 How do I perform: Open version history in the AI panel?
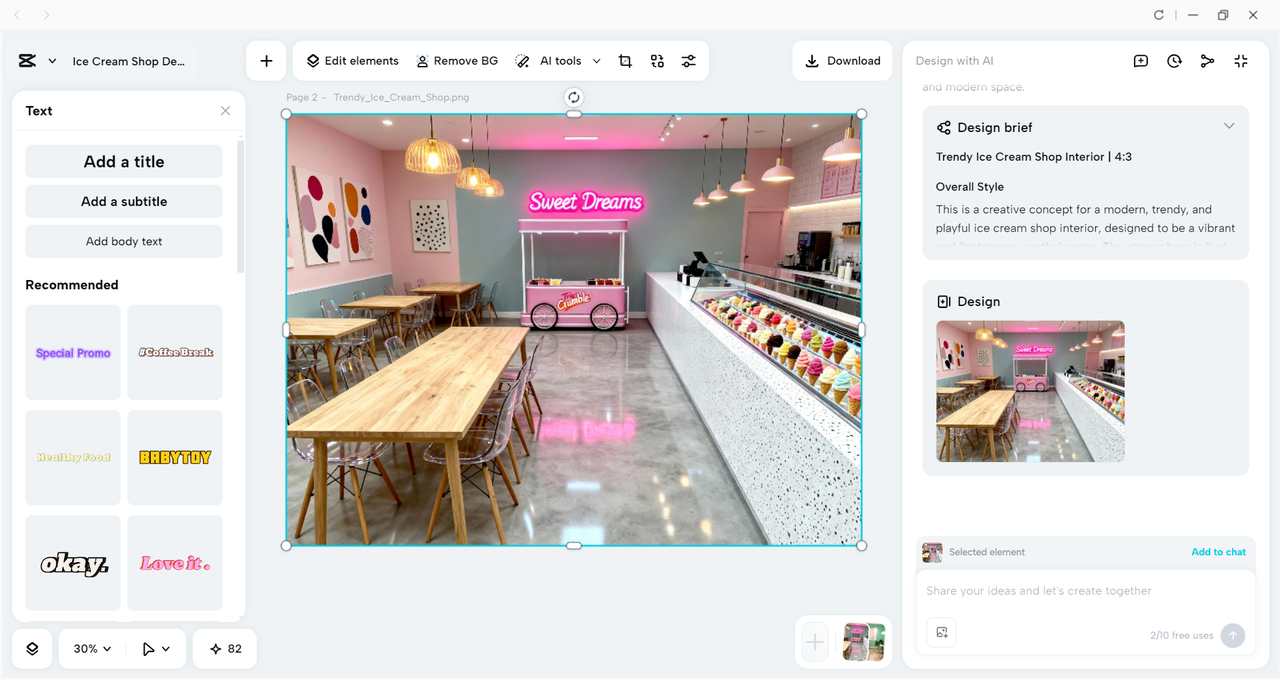tap(1174, 61)
